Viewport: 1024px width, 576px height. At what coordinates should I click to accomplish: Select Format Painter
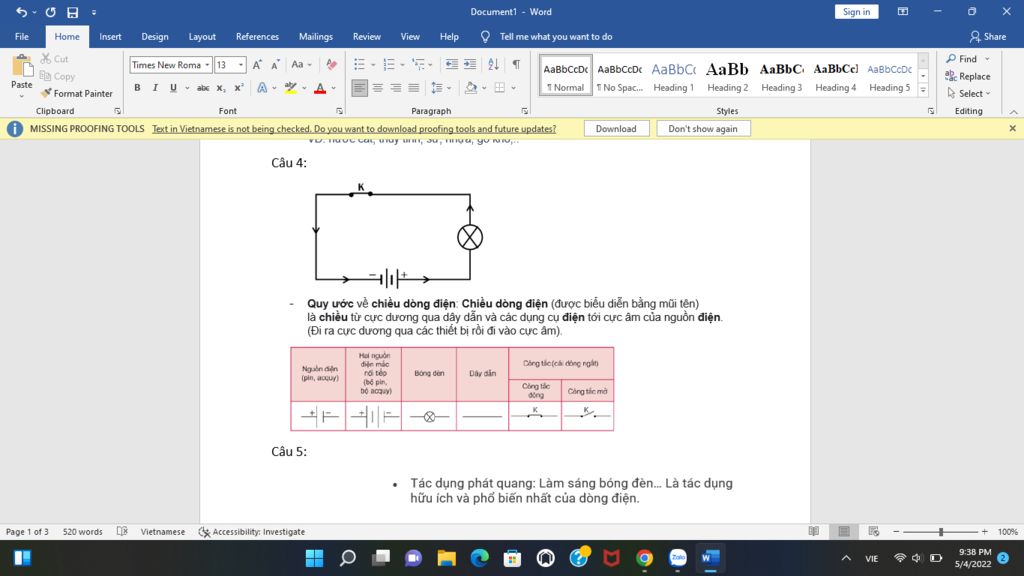(76, 93)
